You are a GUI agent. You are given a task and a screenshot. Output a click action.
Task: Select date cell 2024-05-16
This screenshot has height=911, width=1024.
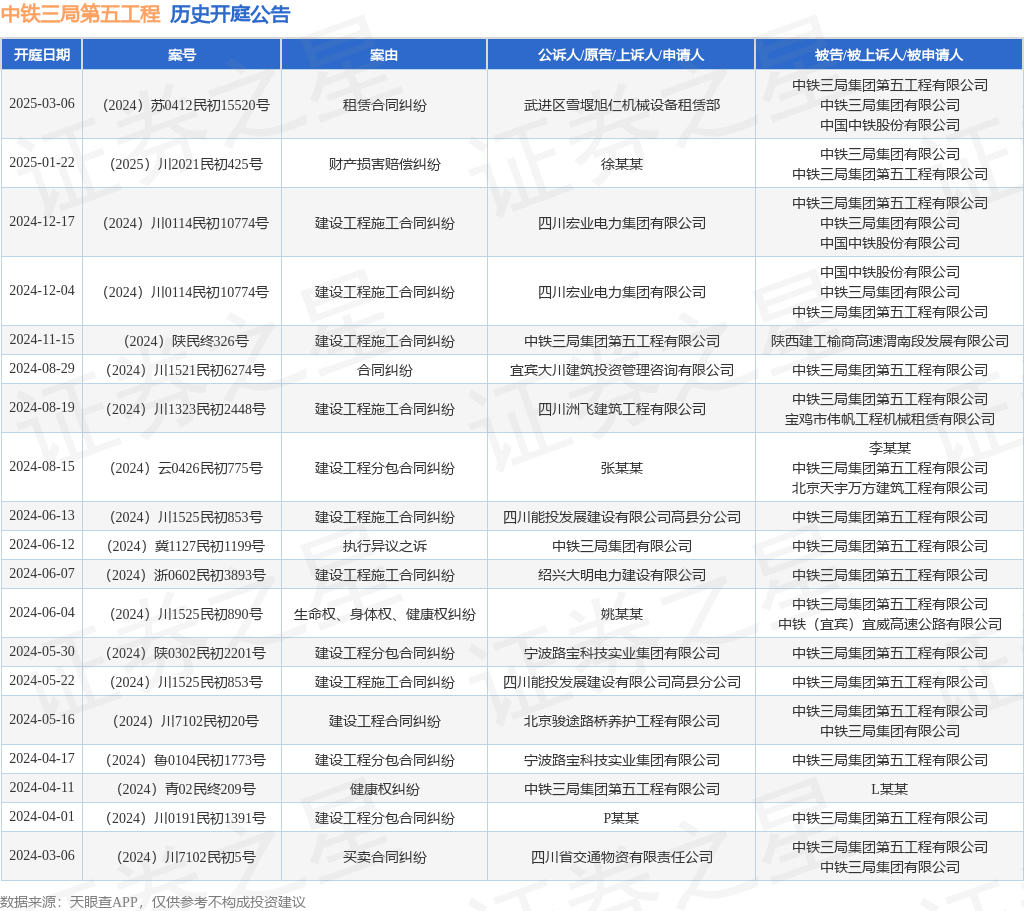[x=42, y=720]
